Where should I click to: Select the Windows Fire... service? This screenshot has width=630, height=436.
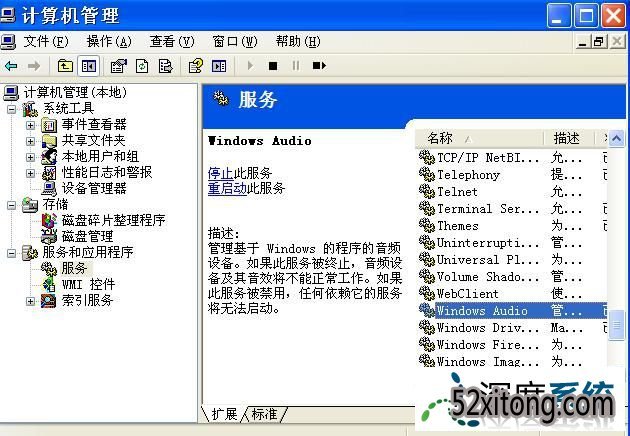click(512, 345)
